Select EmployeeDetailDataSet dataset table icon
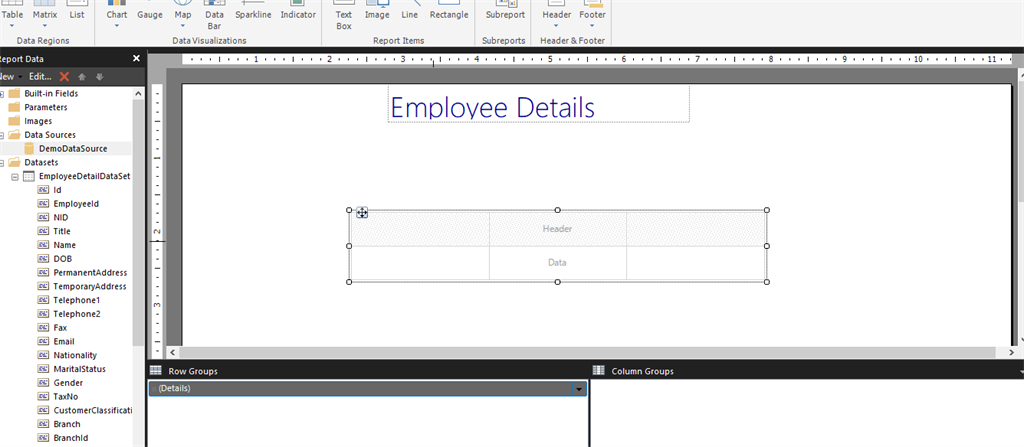Screen dimensions: 1024x447 29,176
